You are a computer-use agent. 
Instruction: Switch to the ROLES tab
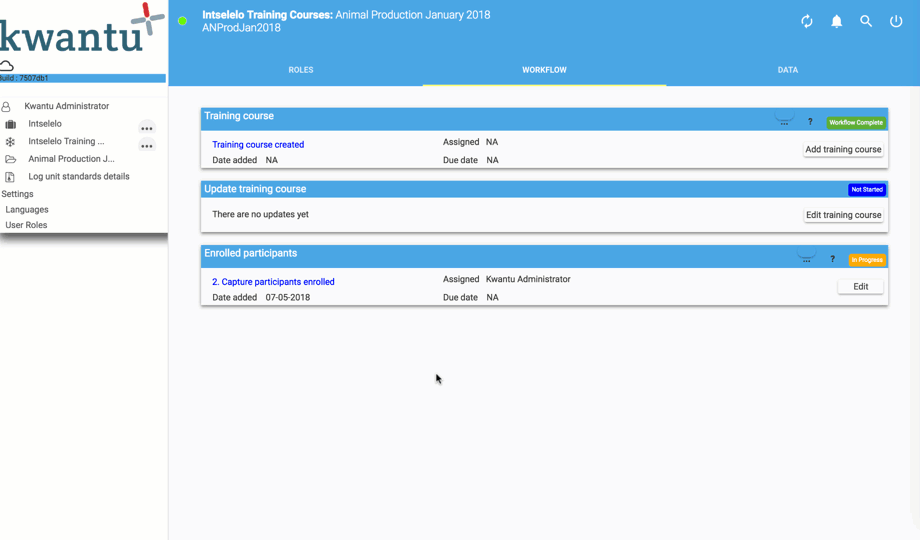click(301, 70)
